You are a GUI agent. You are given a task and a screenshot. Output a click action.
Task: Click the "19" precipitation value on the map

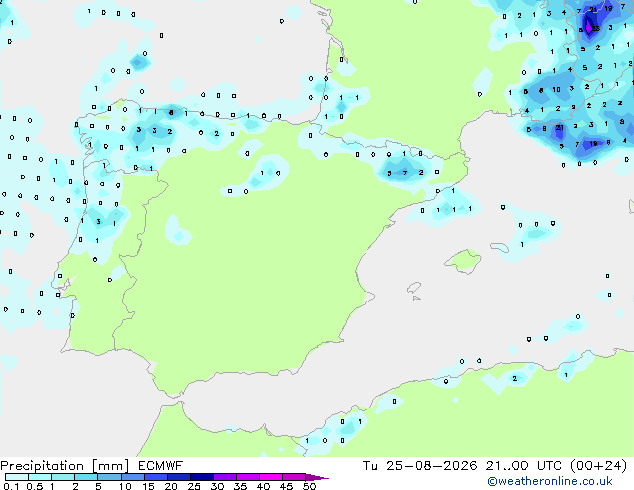[593, 143]
